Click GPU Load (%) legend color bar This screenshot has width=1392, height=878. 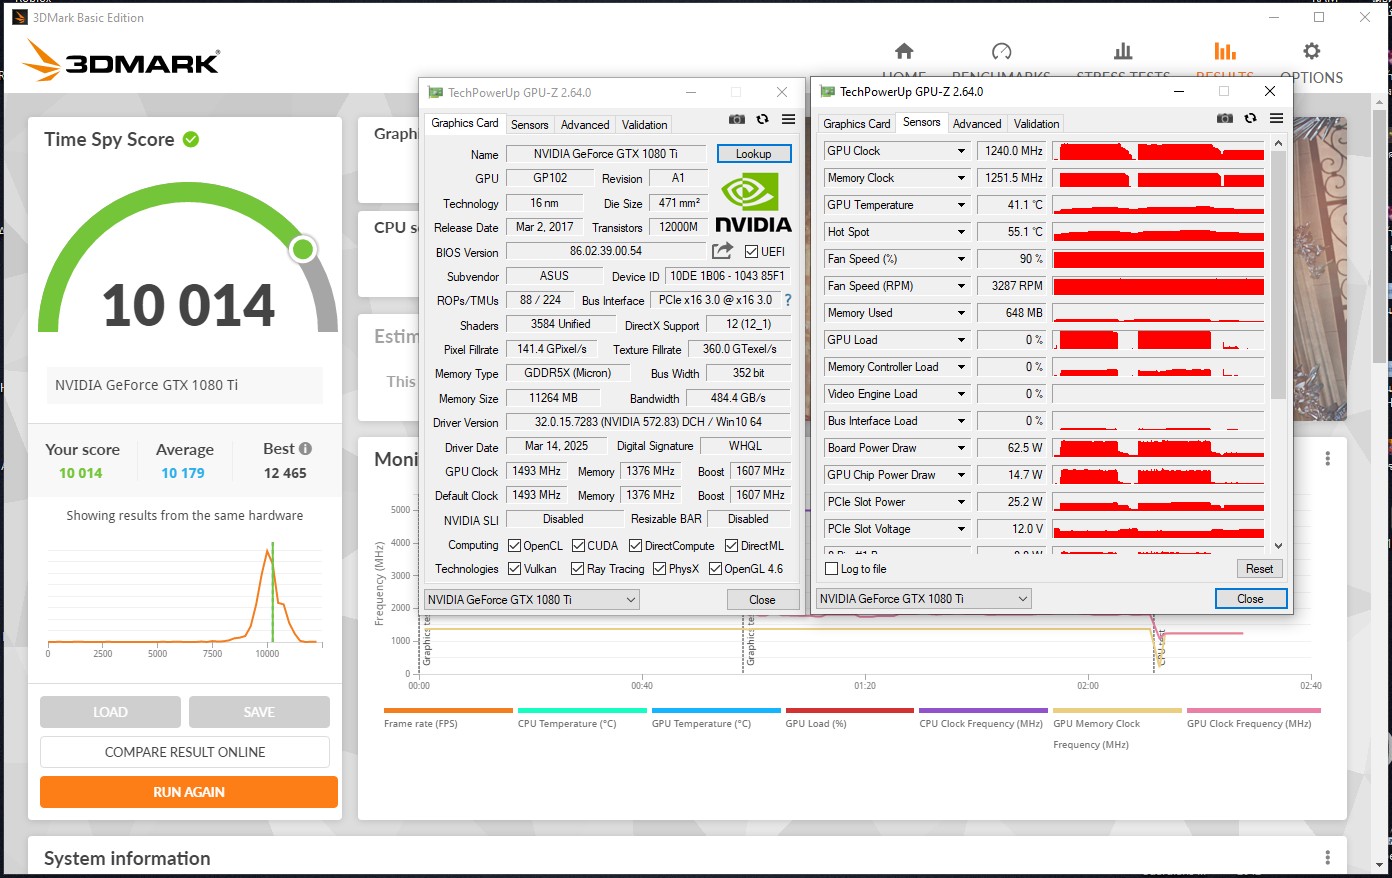click(x=850, y=711)
